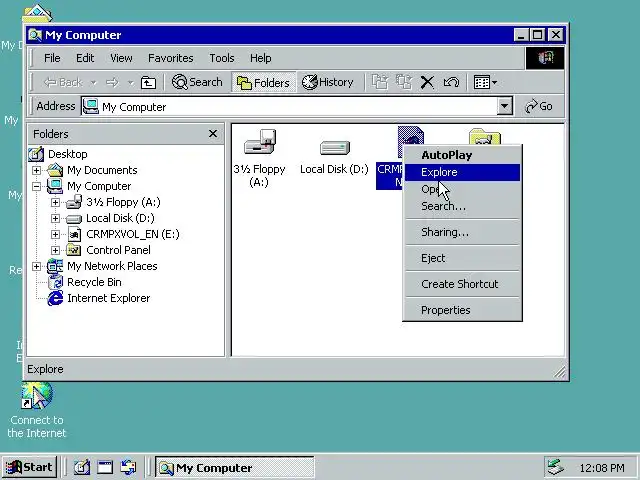640x480 pixels.
Task: Select Connect to the Internet desktop icon
Action: [x=36, y=411]
